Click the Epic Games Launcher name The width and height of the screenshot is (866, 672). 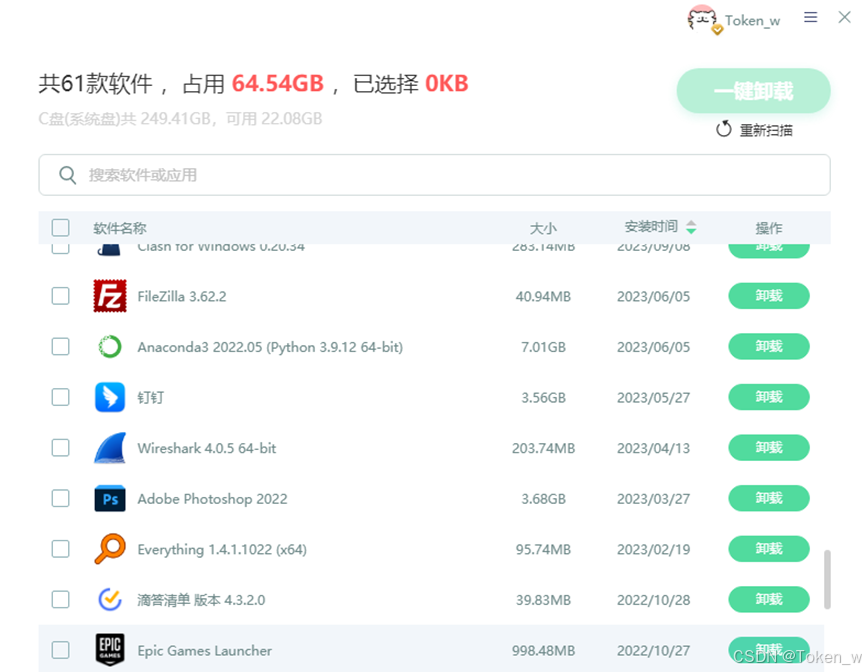point(204,651)
